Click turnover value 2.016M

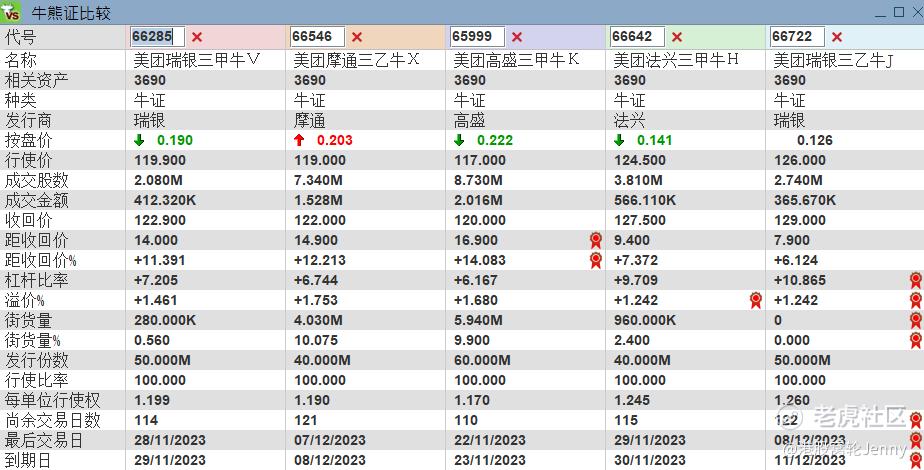478,200
